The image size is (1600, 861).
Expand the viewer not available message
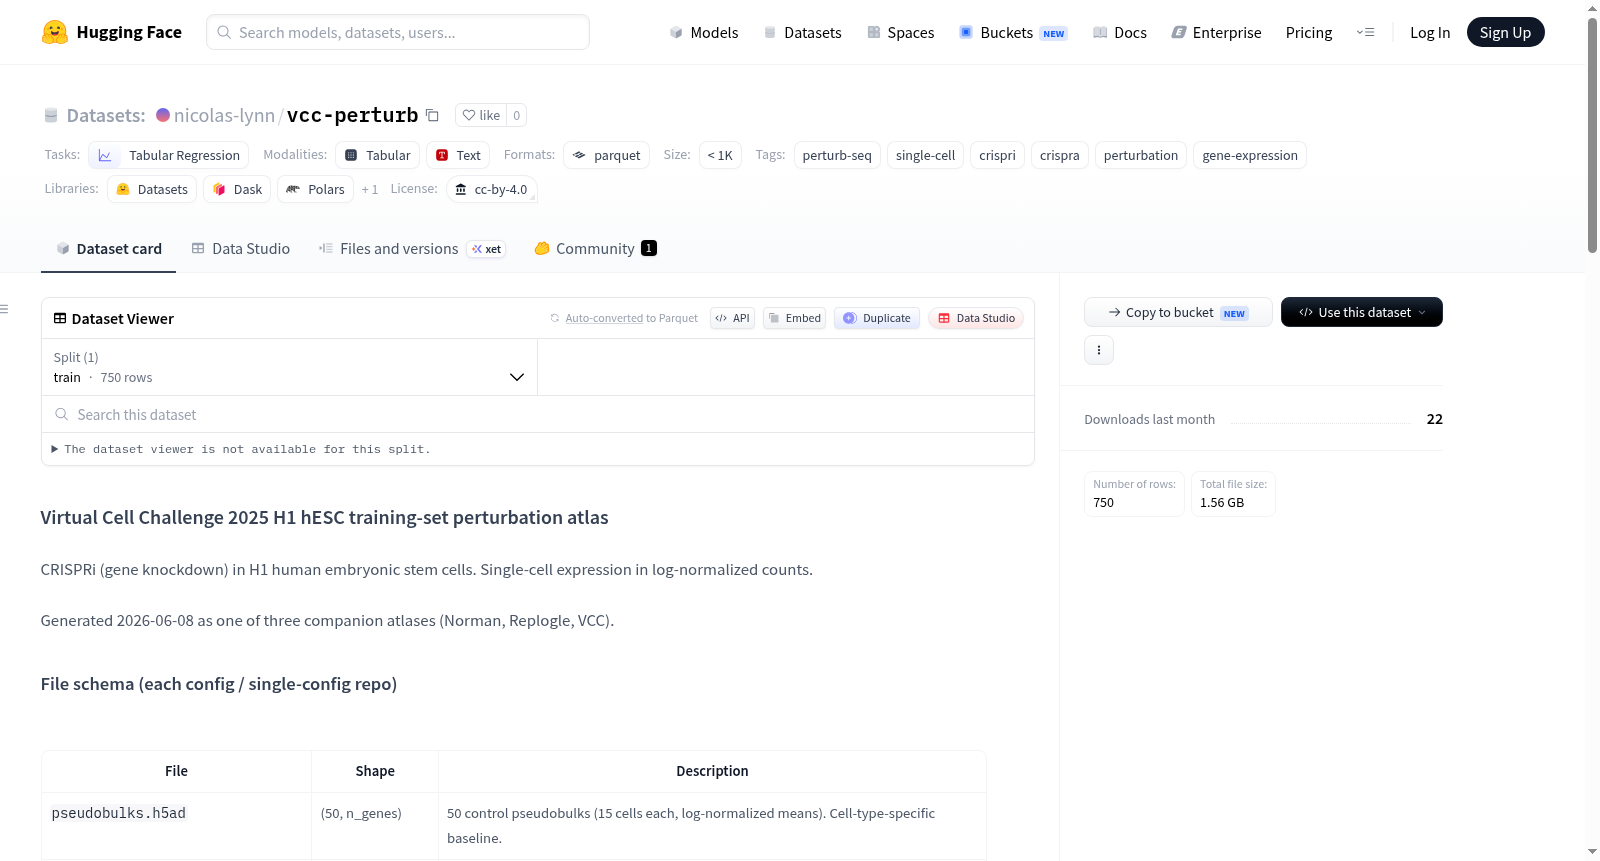click(240, 449)
